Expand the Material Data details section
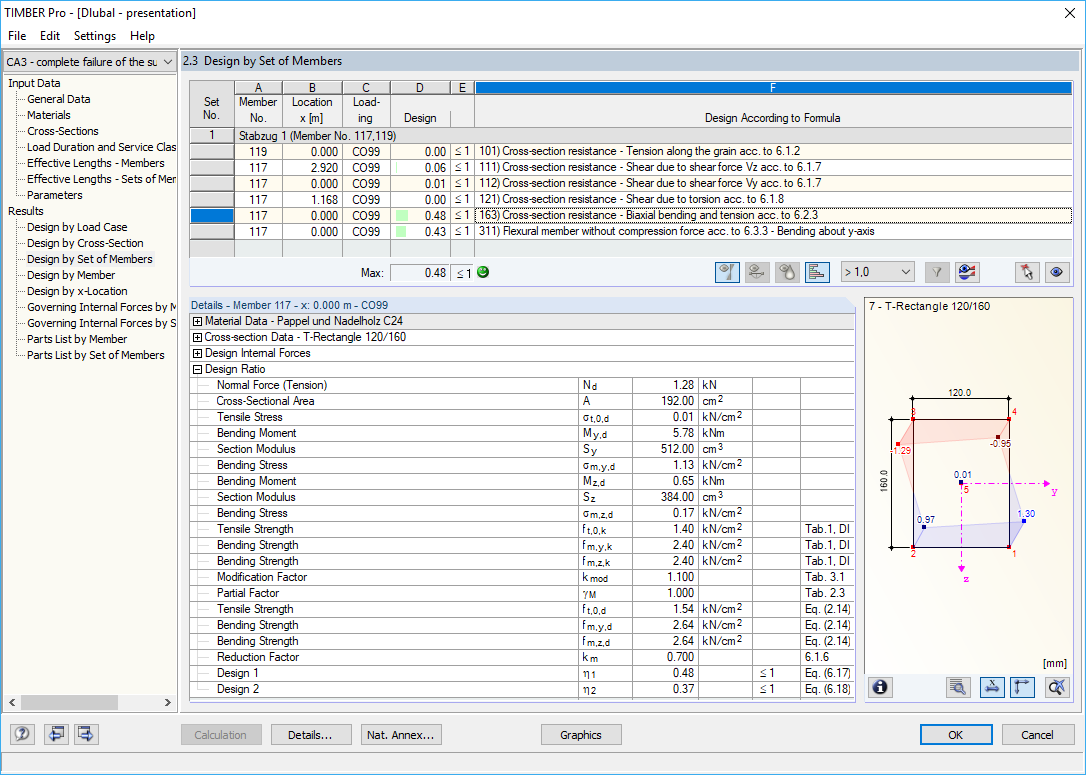Viewport: 1086px width, 775px height. coord(196,321)
